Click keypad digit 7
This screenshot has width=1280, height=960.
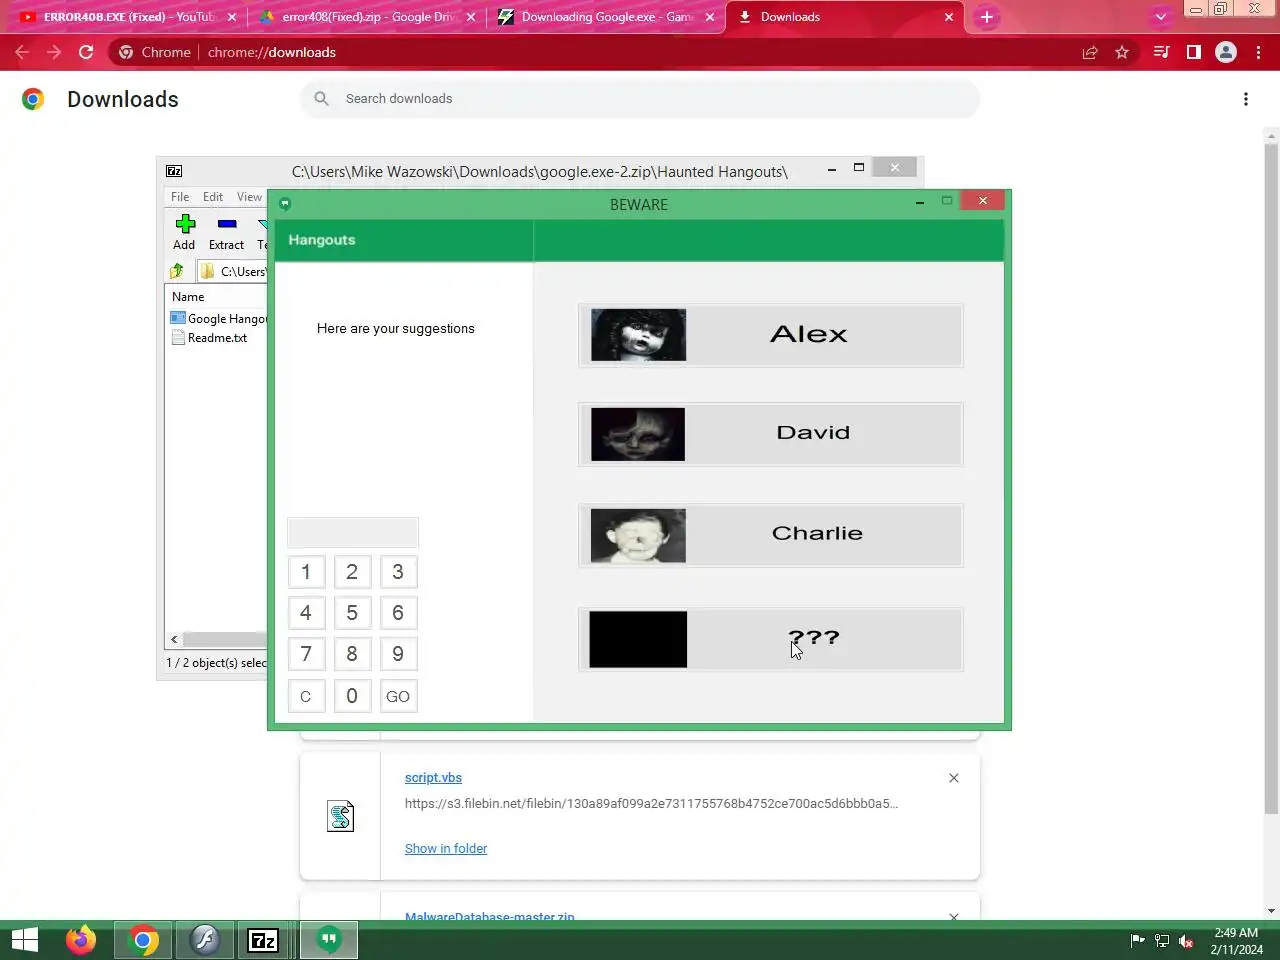point(306,654)
